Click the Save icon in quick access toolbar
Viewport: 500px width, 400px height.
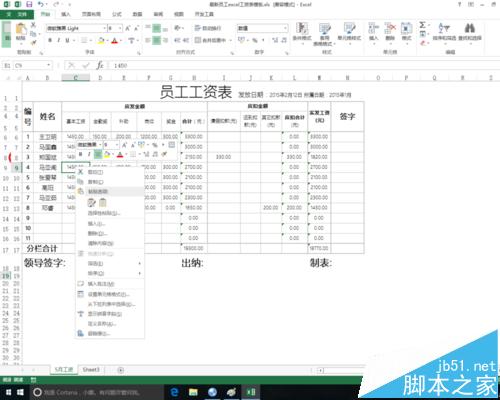pyautogui.click(x=29, y=4)
